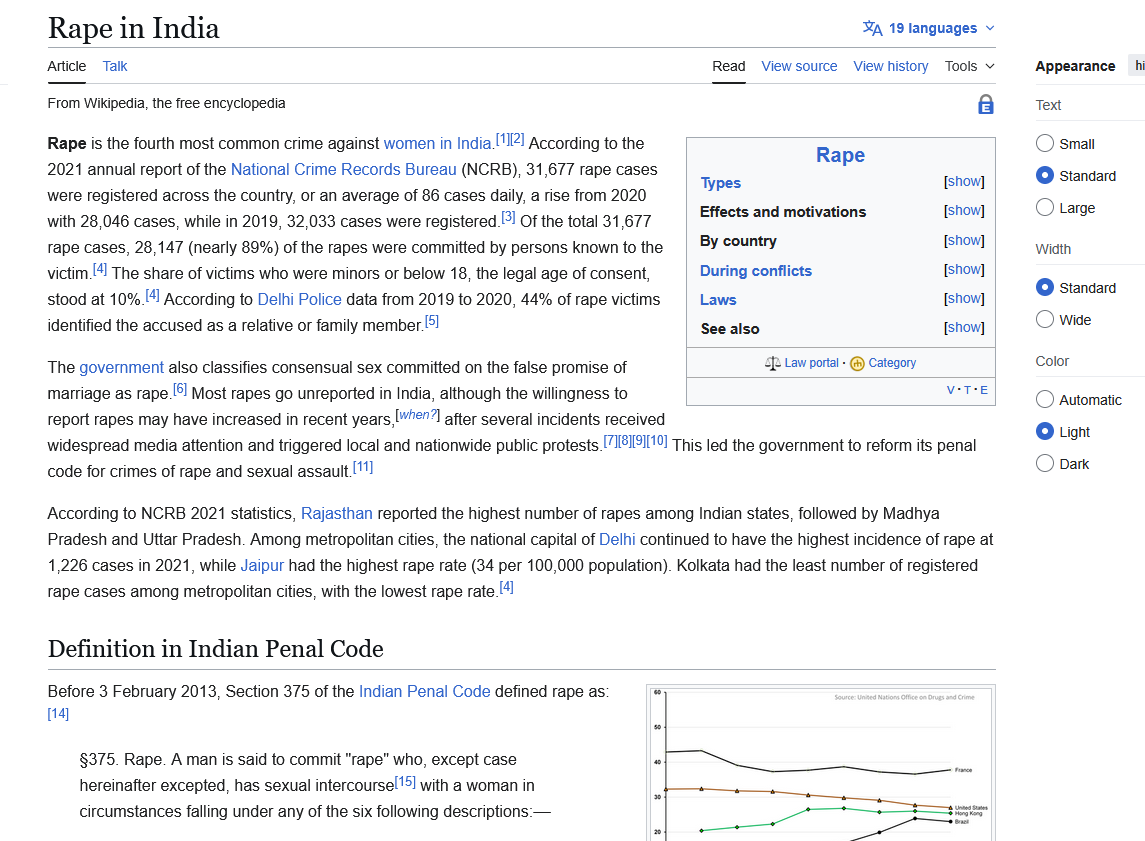
Task: Select the Light color radio
Action: tap(1045, 431)
